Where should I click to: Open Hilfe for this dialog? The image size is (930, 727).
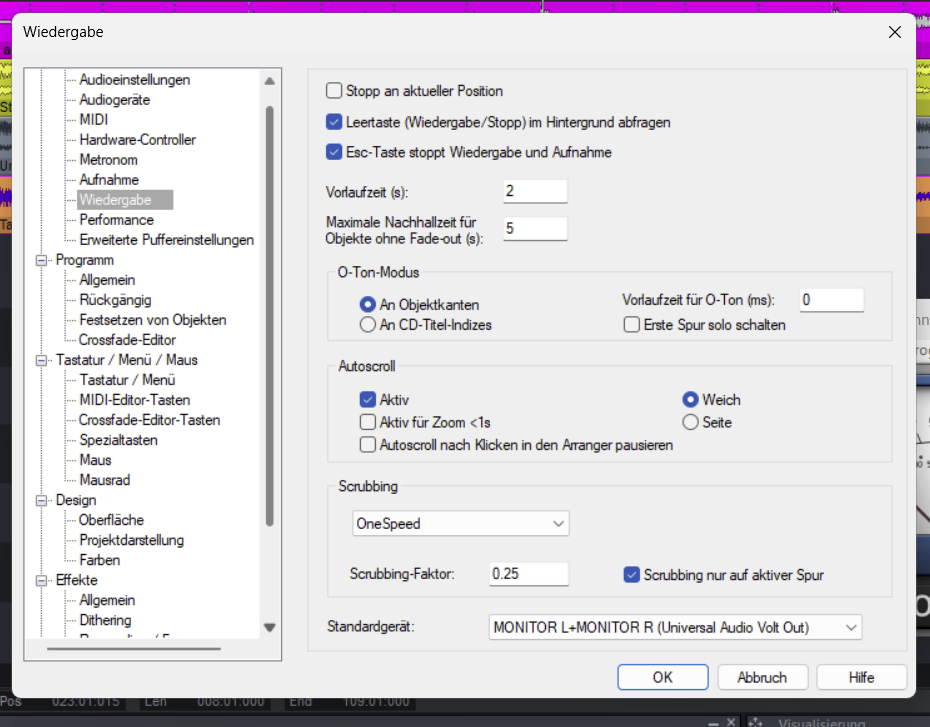click(x=861, y=677)
